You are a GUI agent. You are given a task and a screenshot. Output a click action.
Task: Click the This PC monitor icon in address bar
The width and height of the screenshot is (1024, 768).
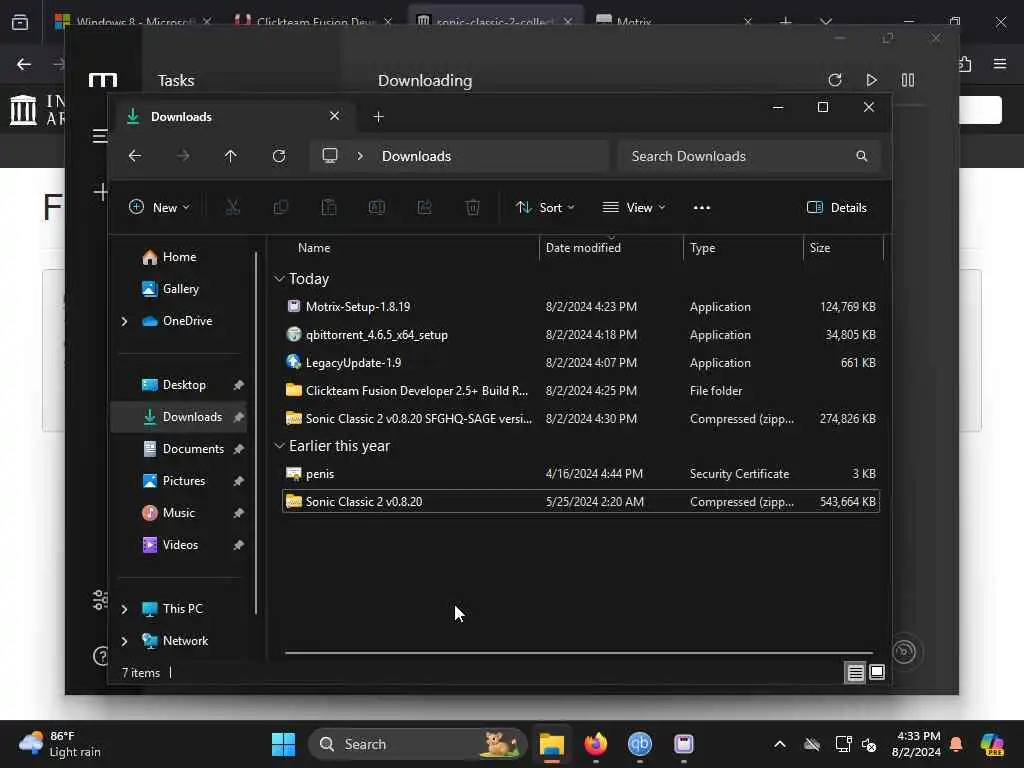[x=330, y=156]
